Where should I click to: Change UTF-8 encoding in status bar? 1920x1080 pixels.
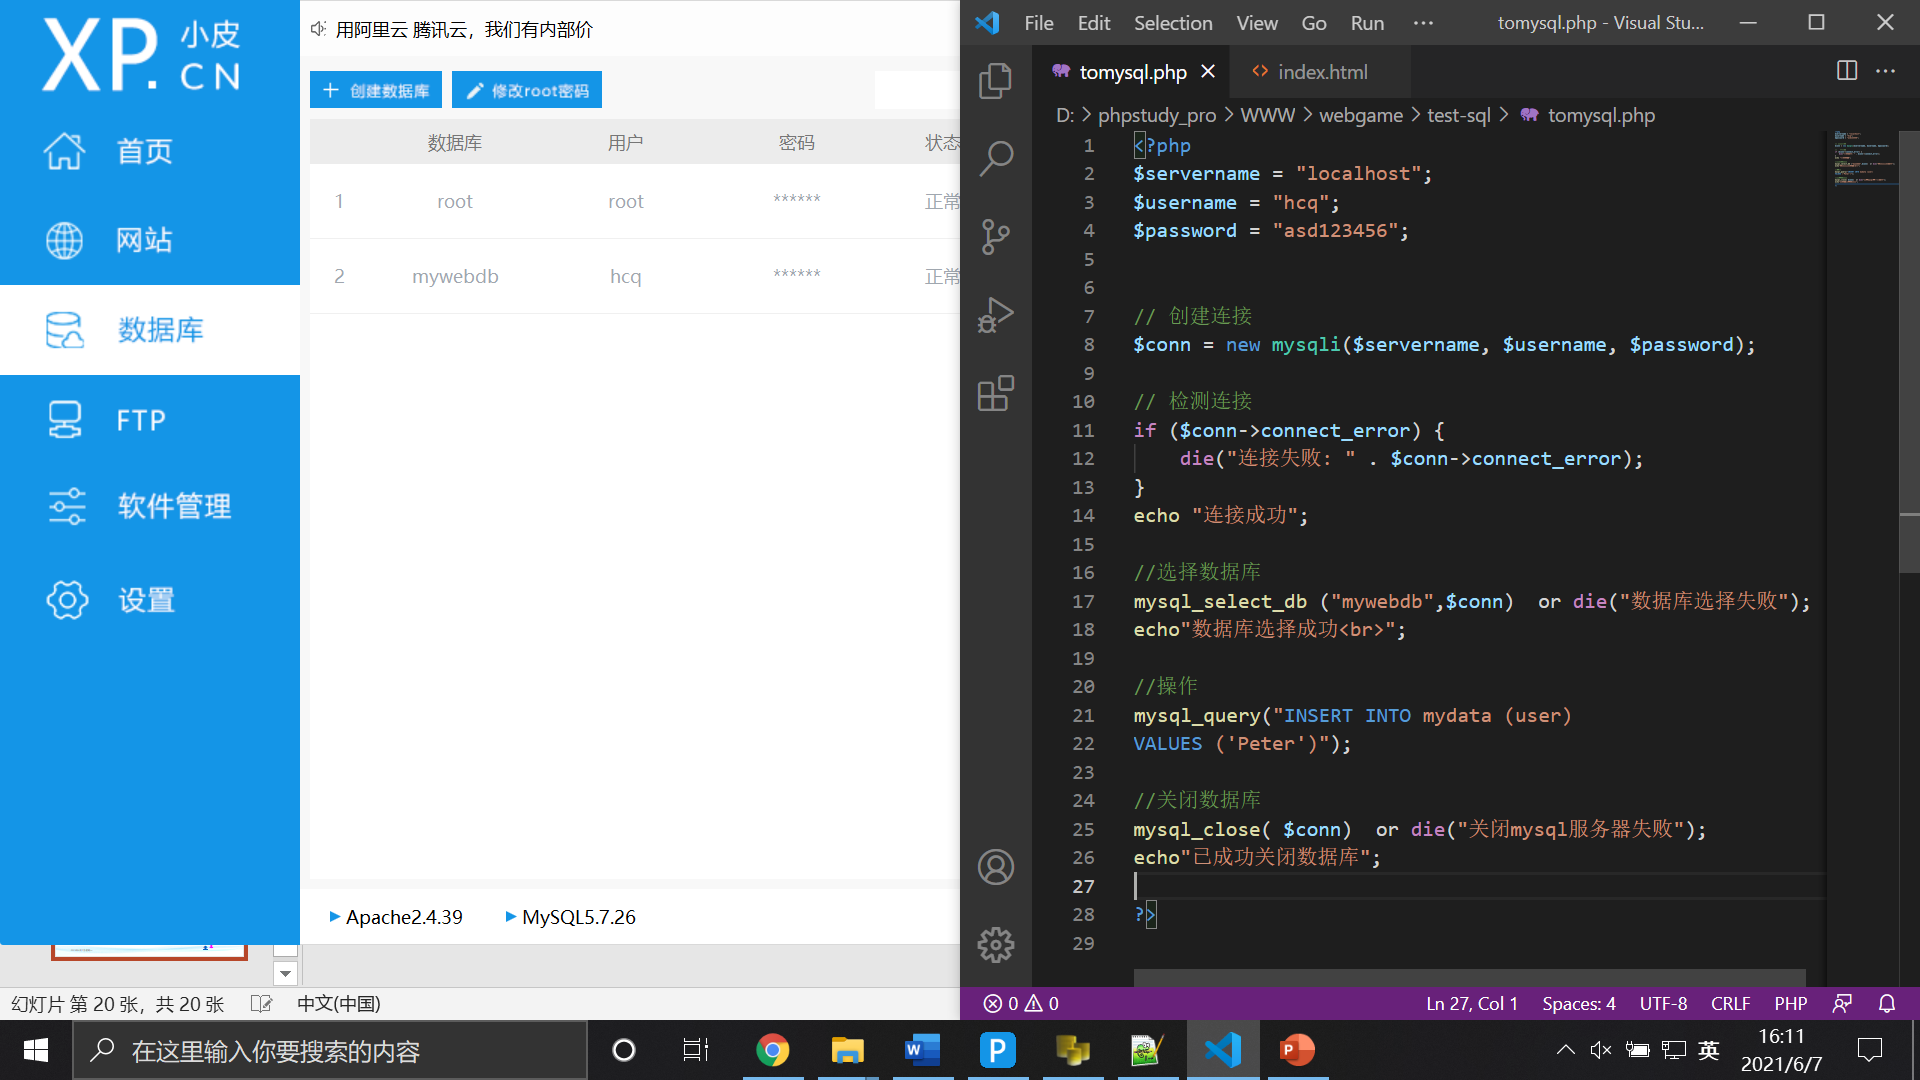1663,1003
